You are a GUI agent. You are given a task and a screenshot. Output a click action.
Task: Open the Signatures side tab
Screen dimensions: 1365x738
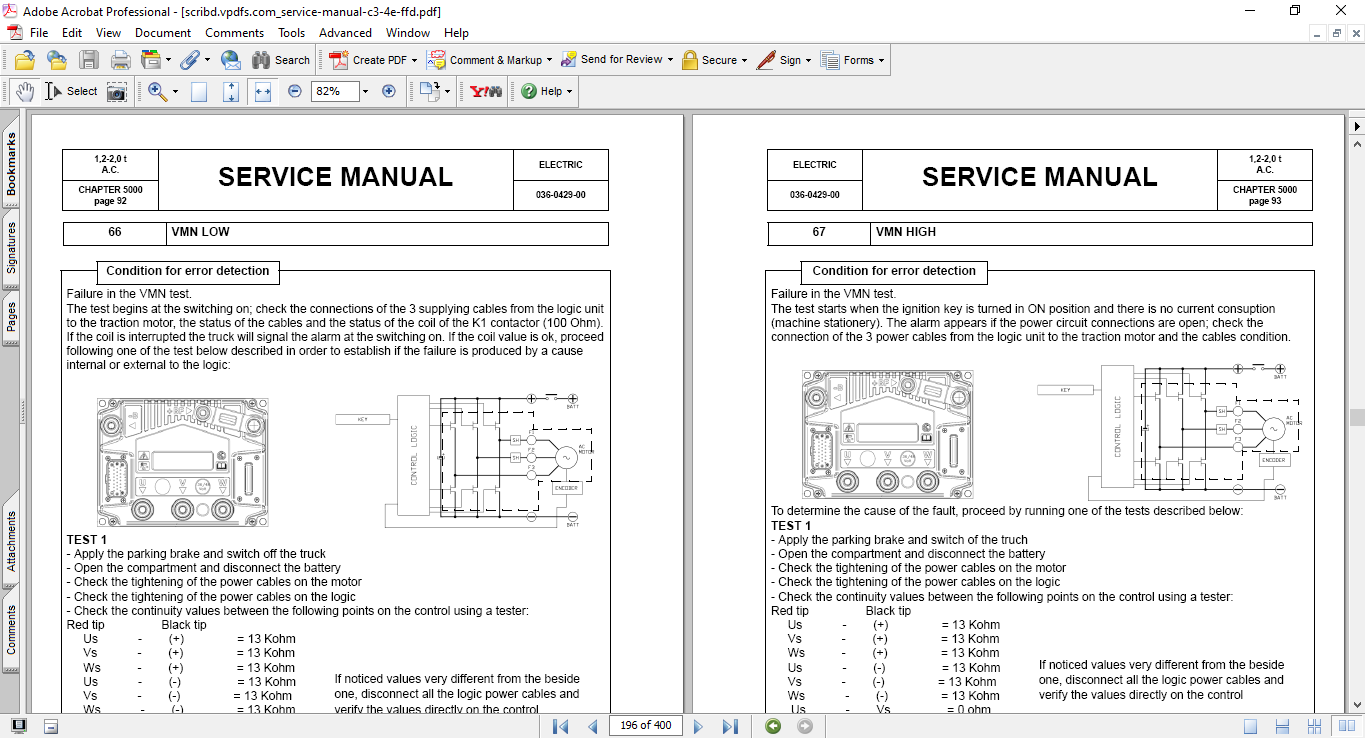click(11, 247)
